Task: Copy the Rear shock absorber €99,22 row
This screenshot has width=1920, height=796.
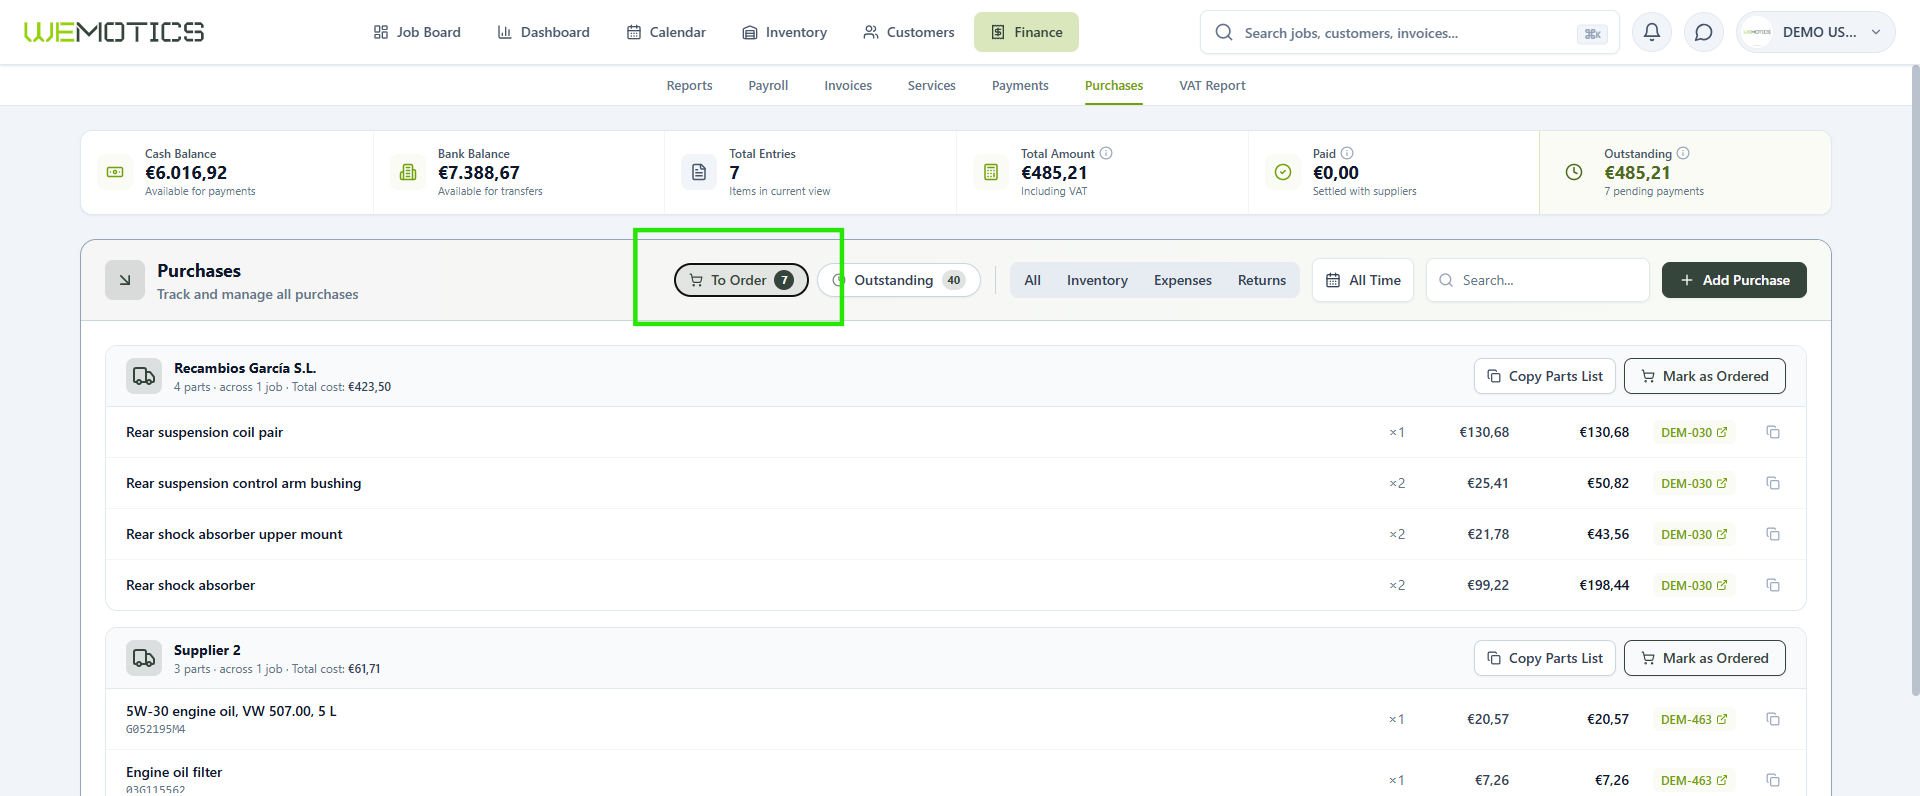Action: coord(1773,585)
